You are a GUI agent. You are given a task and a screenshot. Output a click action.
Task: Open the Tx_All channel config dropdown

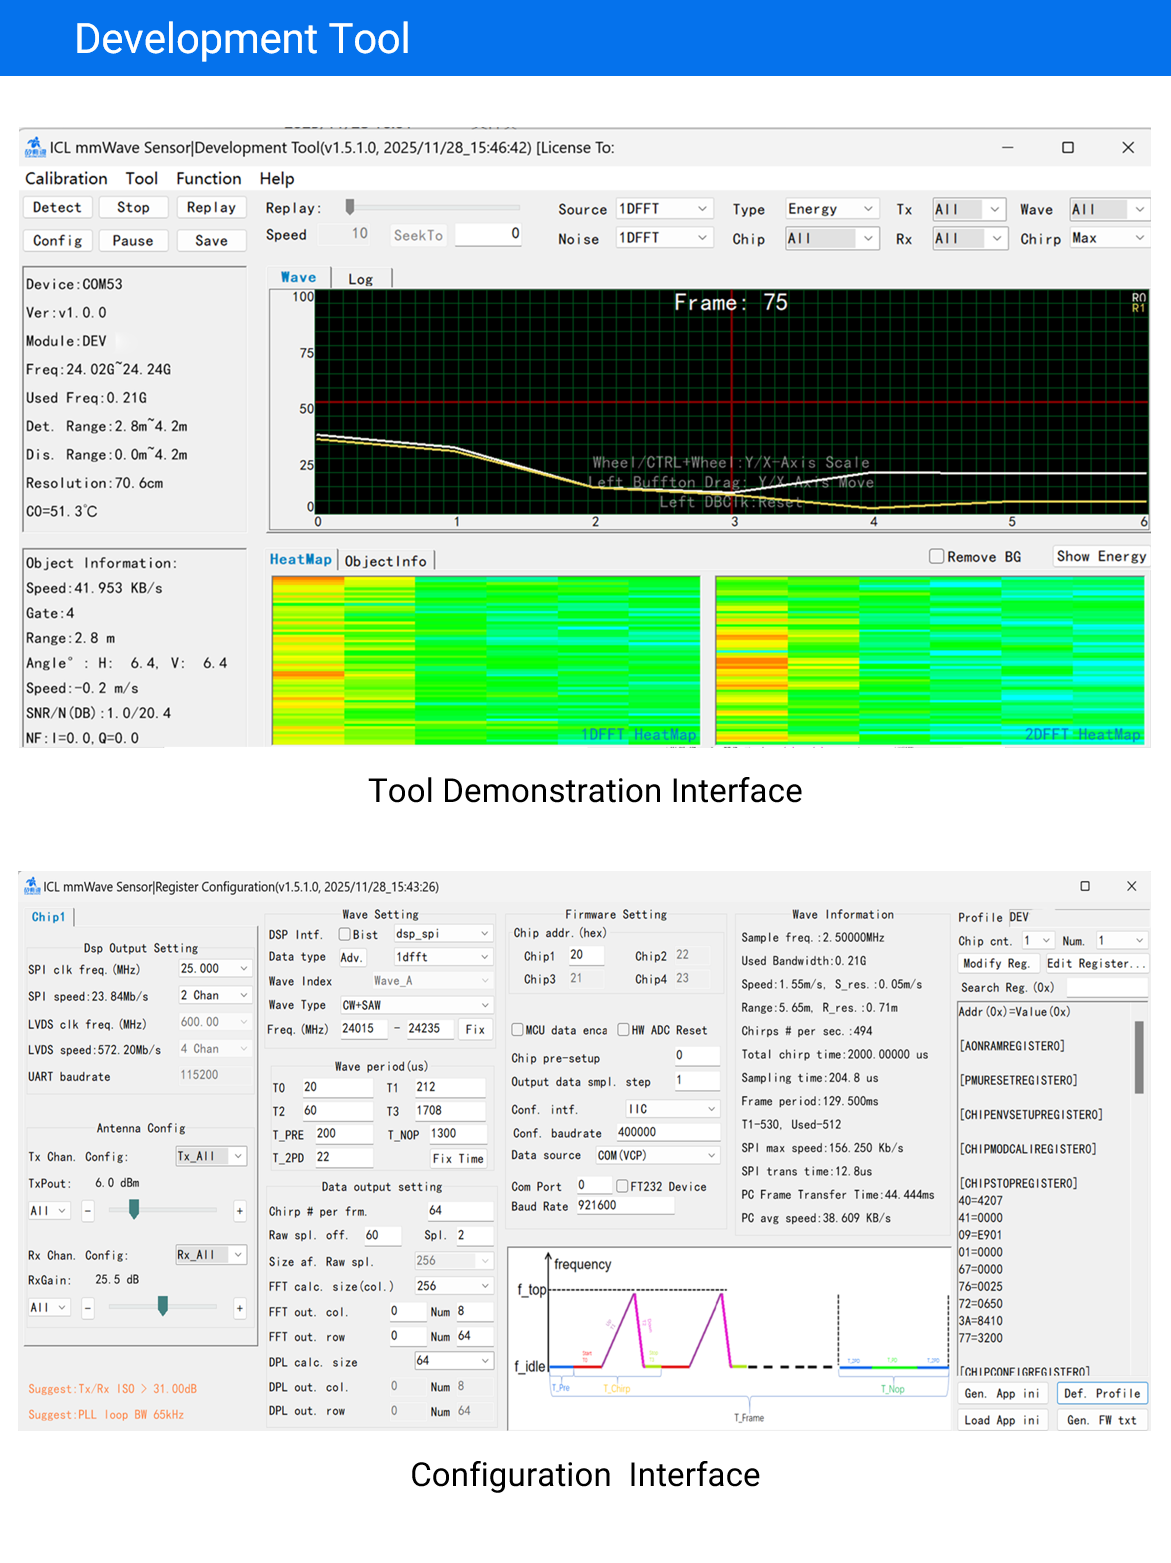210,1156
